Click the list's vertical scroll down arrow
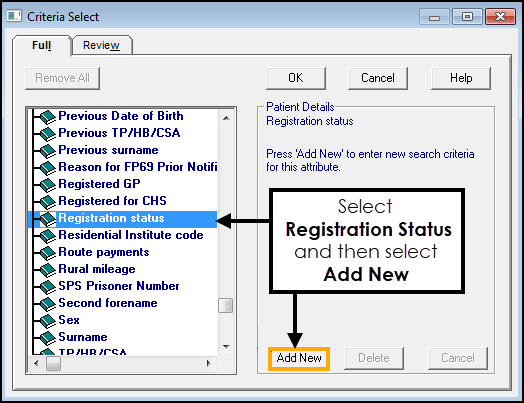524x403 pixels. point(226,347)
